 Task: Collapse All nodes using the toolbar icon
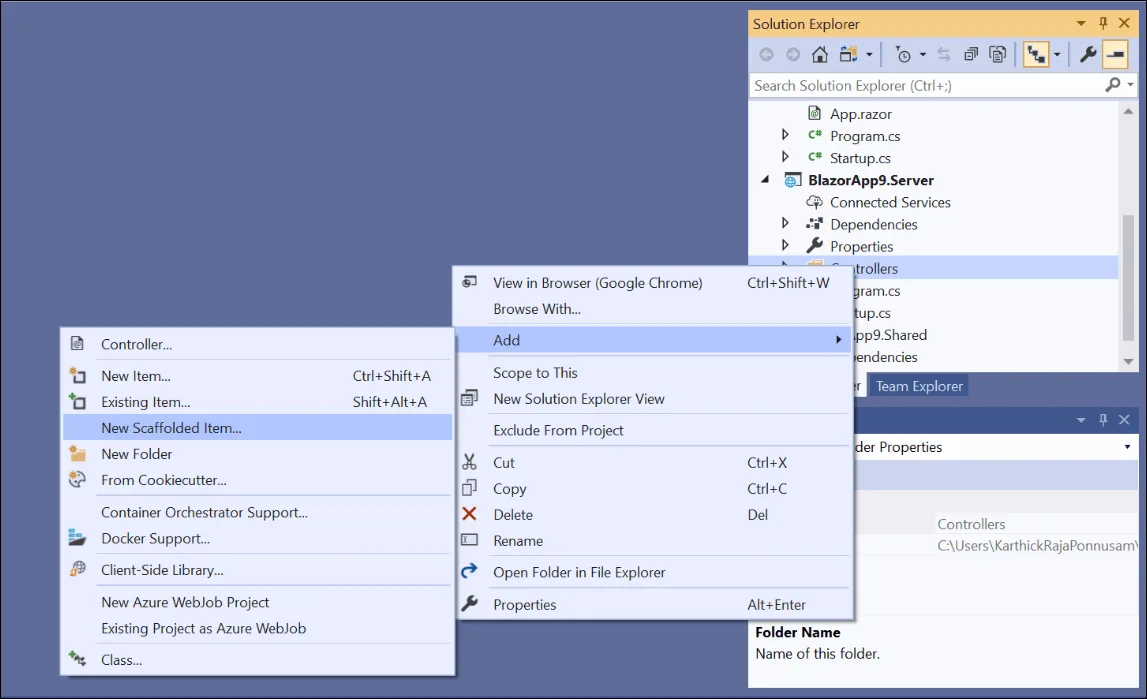coord(970,54)
